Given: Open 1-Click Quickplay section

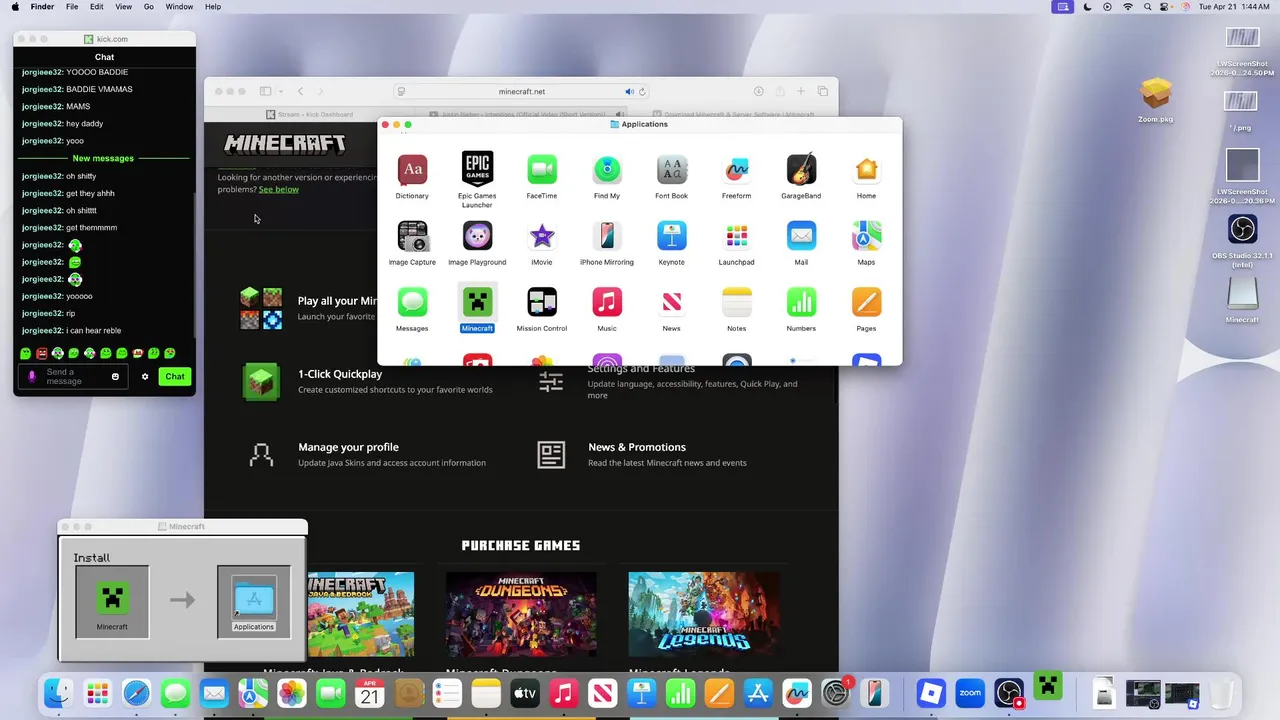Looking at the screenshot, I should pos(340,374).
